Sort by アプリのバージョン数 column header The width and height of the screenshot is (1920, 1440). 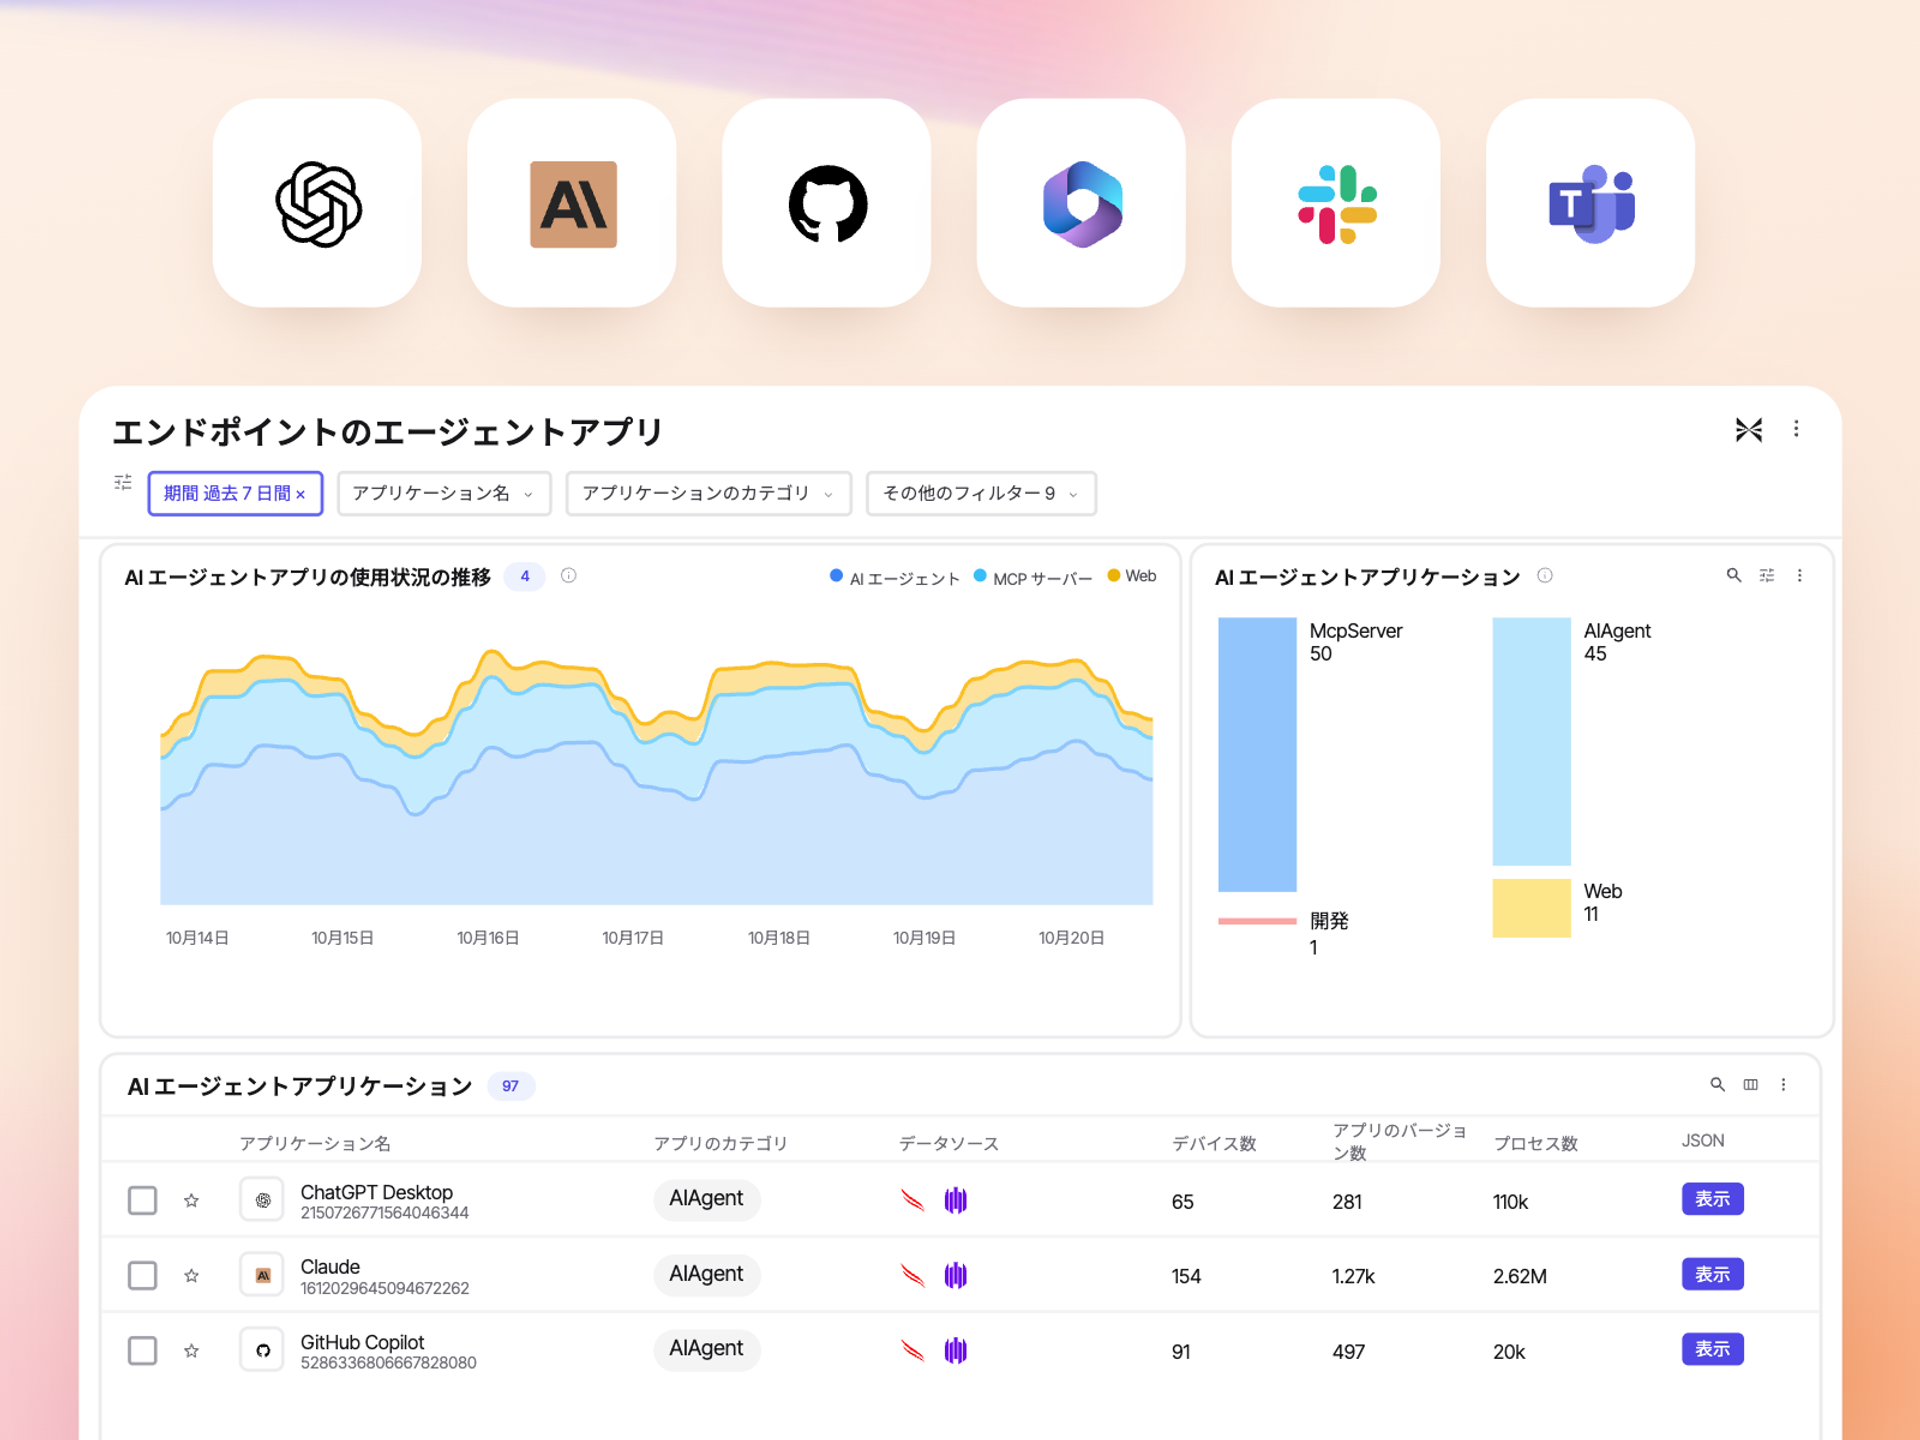coord(1399,1141)
